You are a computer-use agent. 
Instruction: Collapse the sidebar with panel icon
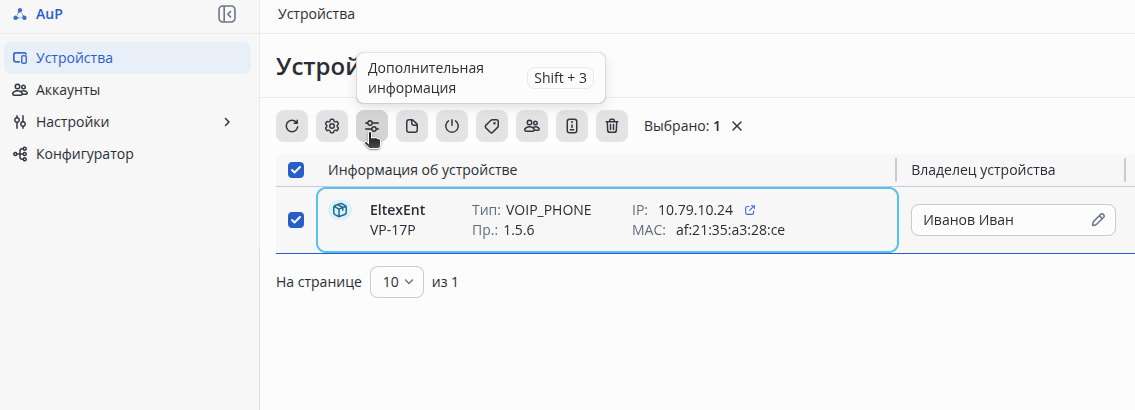click(x=227, y=14)
